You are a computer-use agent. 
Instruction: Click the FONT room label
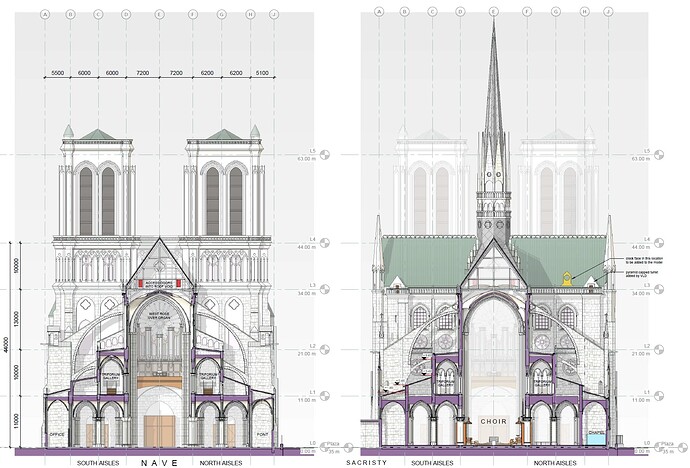262,434
